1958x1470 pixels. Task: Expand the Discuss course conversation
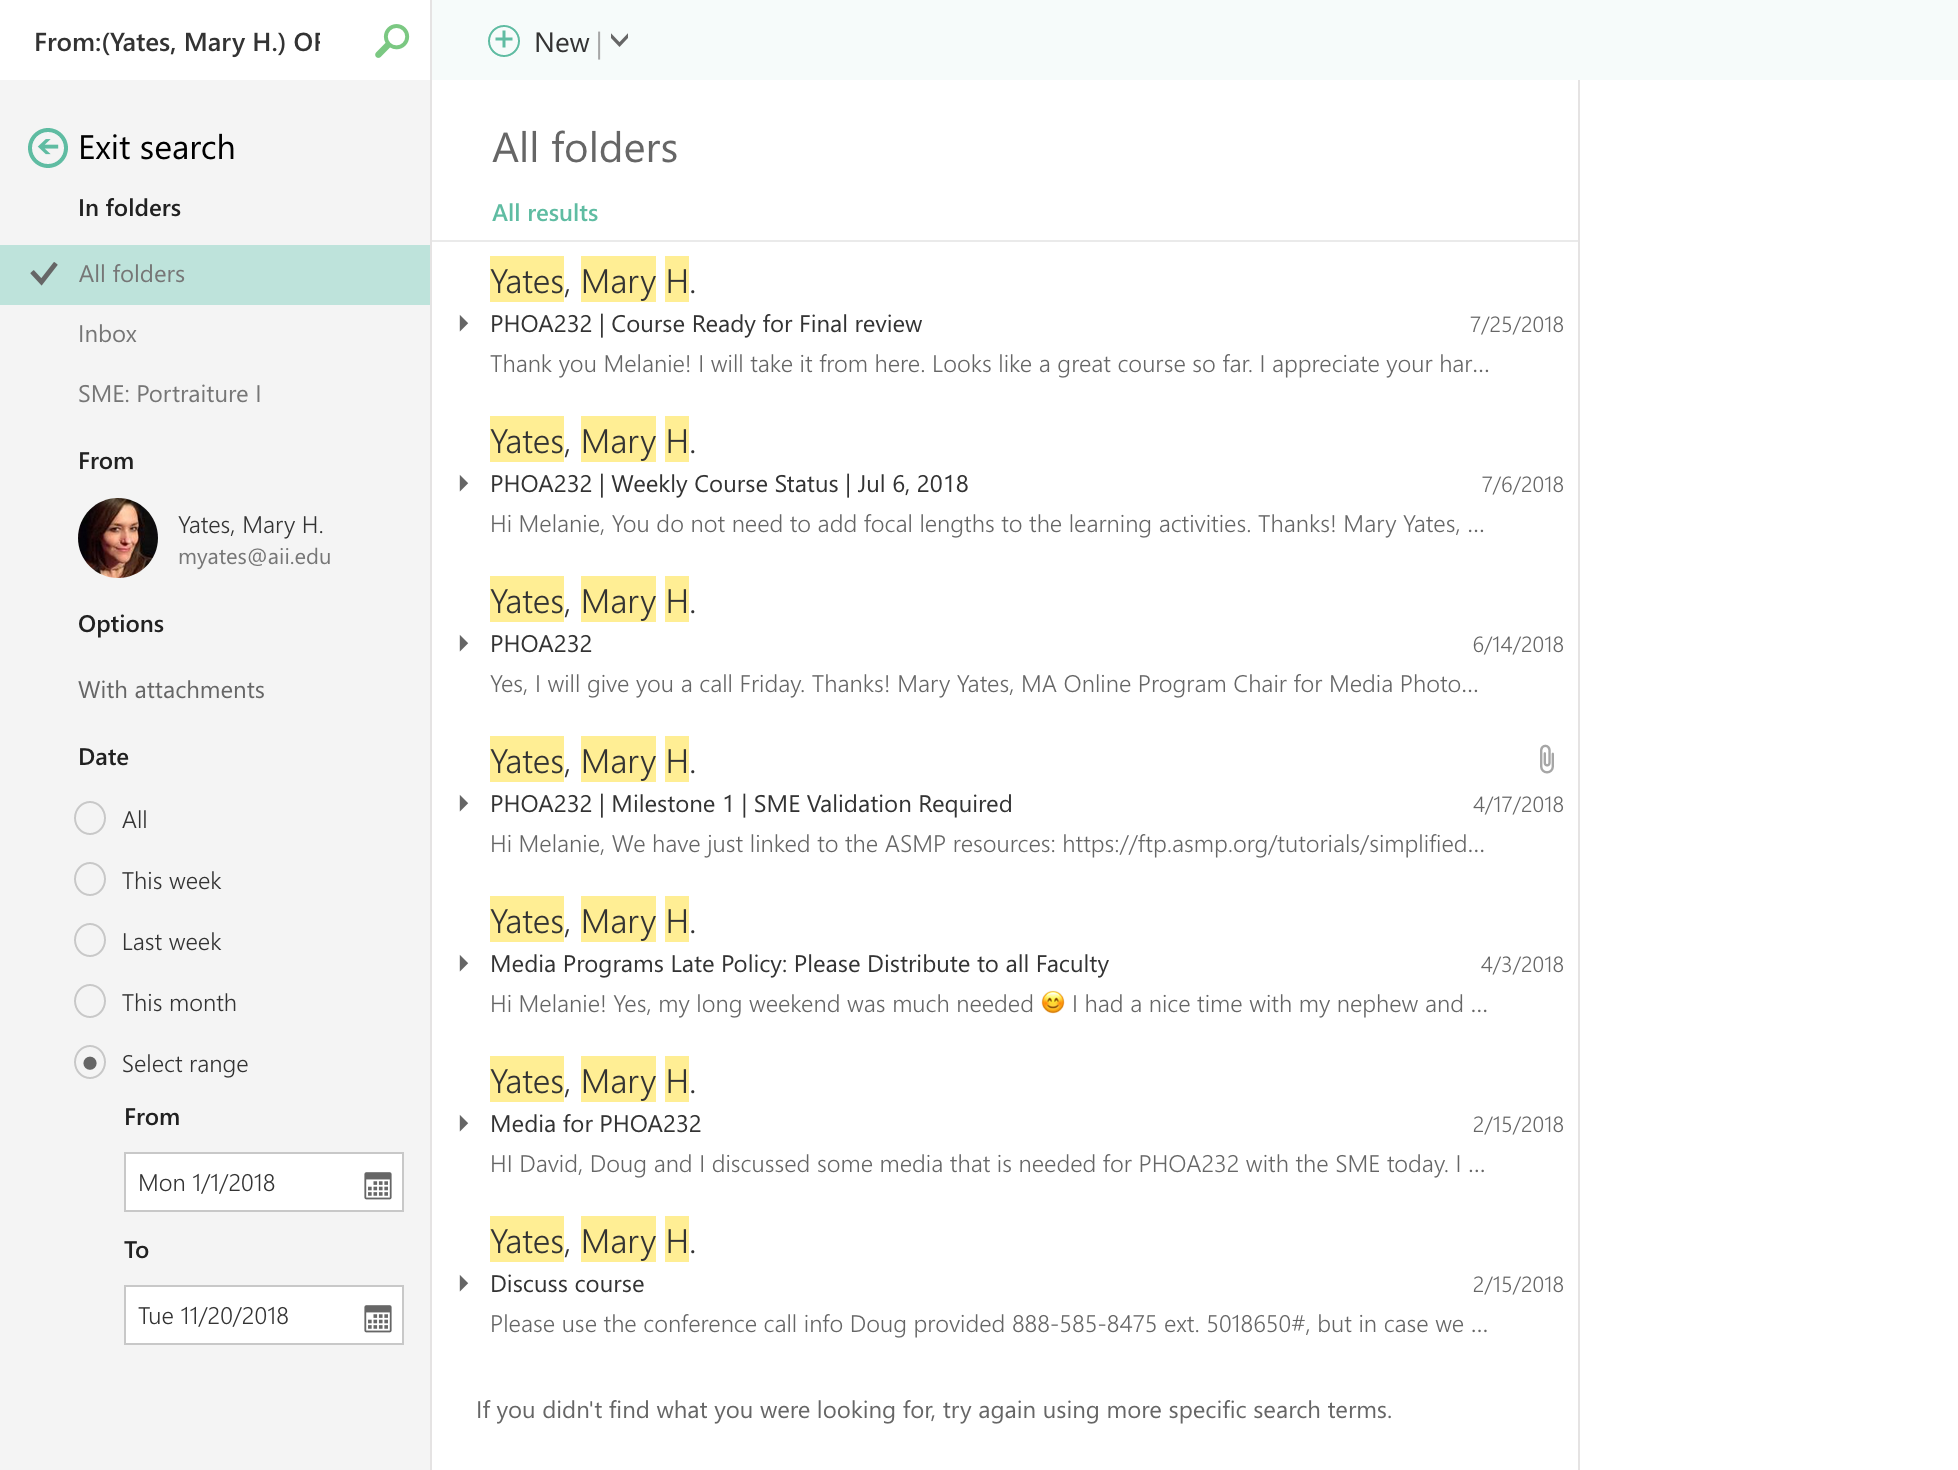point(464,1283)
